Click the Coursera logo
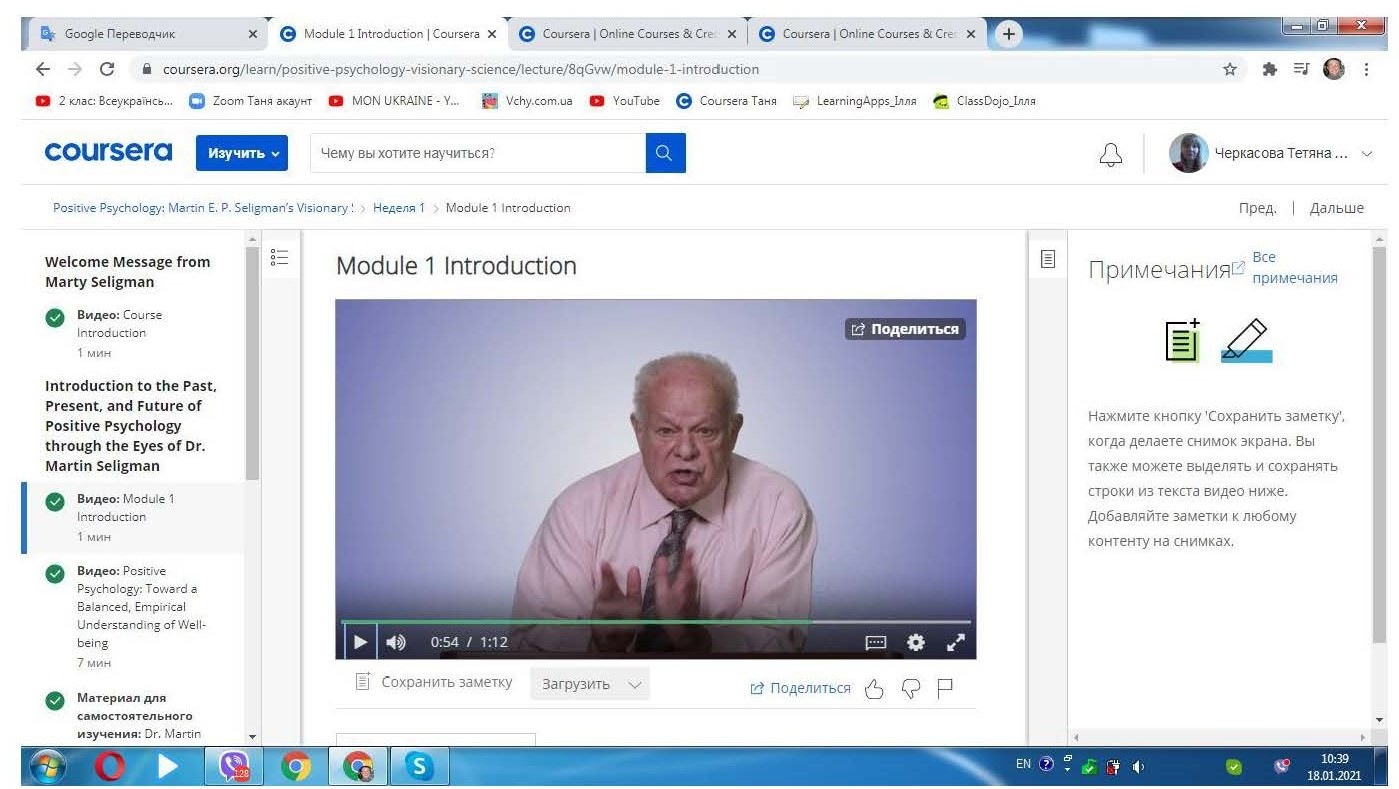The height and width of the screenshot is (789, 1399). tap(109, 152)
